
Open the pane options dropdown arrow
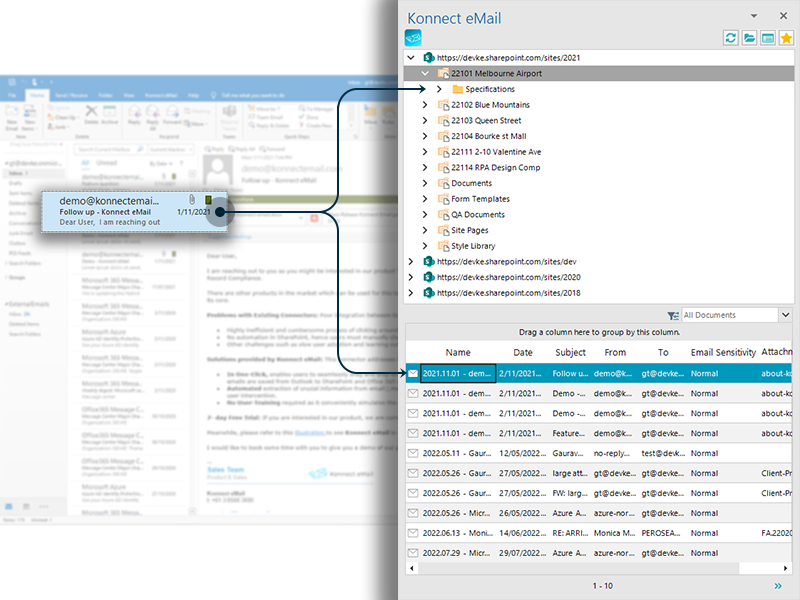(754, 16)
